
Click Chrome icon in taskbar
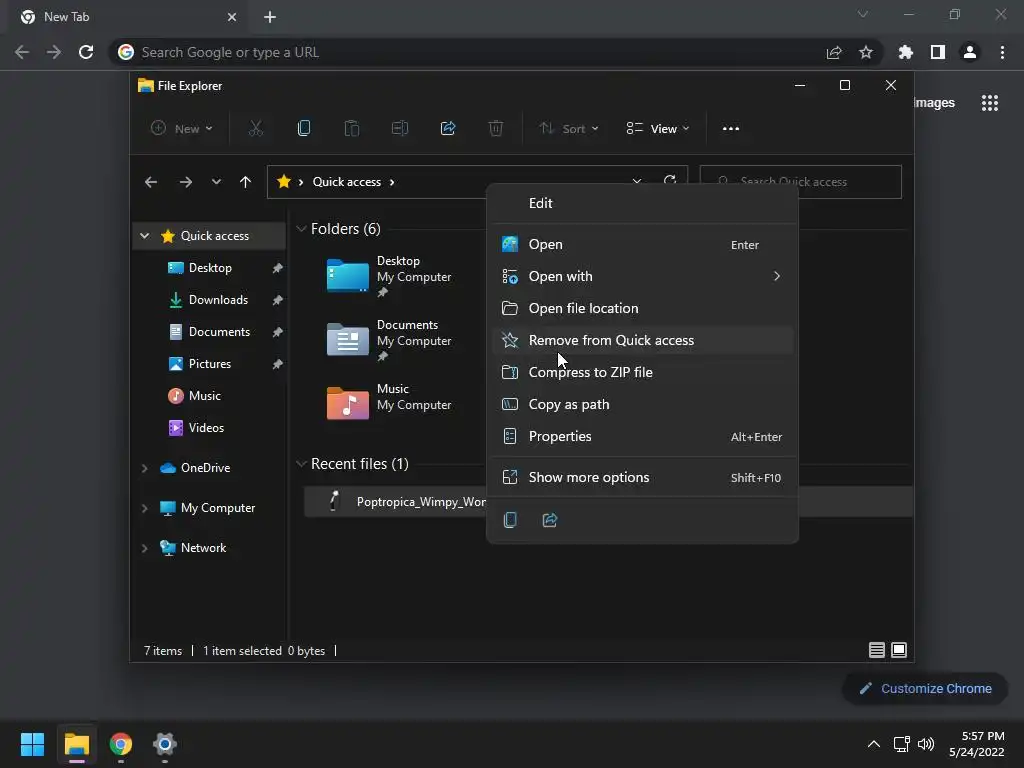(x=121, y=744)
